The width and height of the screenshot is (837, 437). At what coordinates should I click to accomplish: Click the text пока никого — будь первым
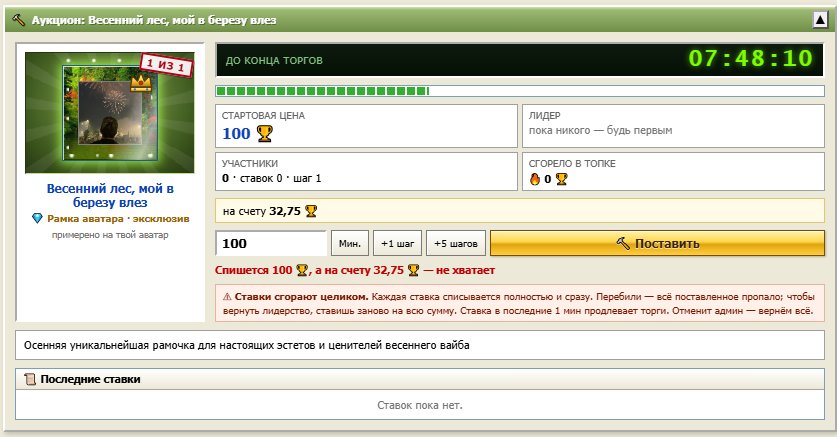pyautogui.click(x=601, y=130)
